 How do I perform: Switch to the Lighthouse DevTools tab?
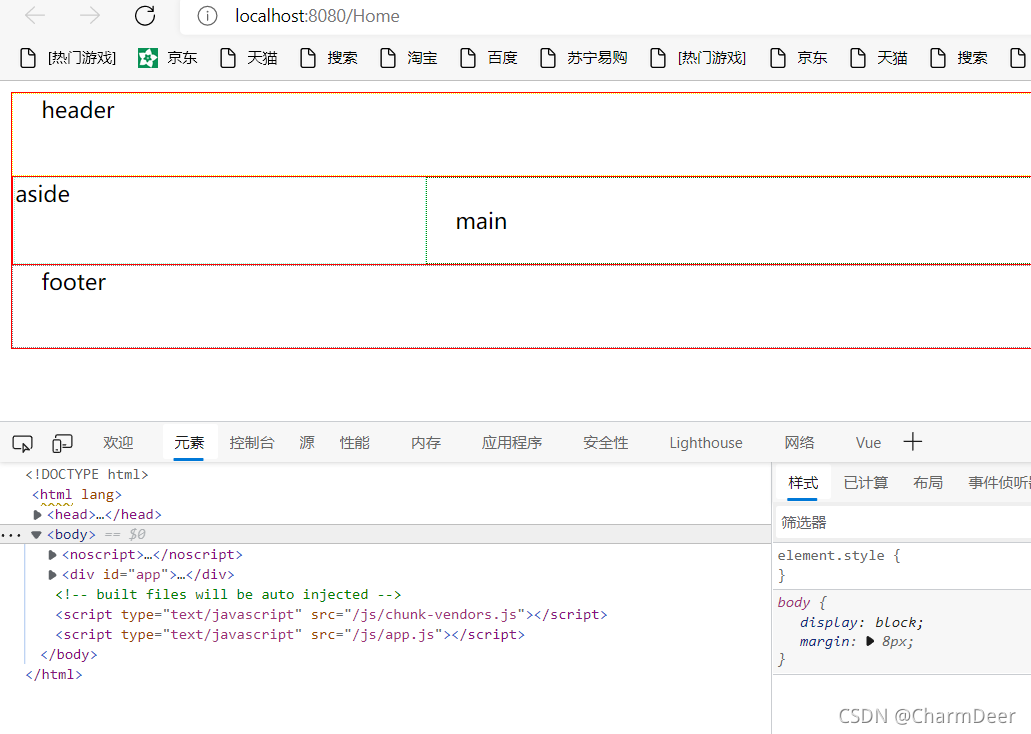tap(706, 443)
